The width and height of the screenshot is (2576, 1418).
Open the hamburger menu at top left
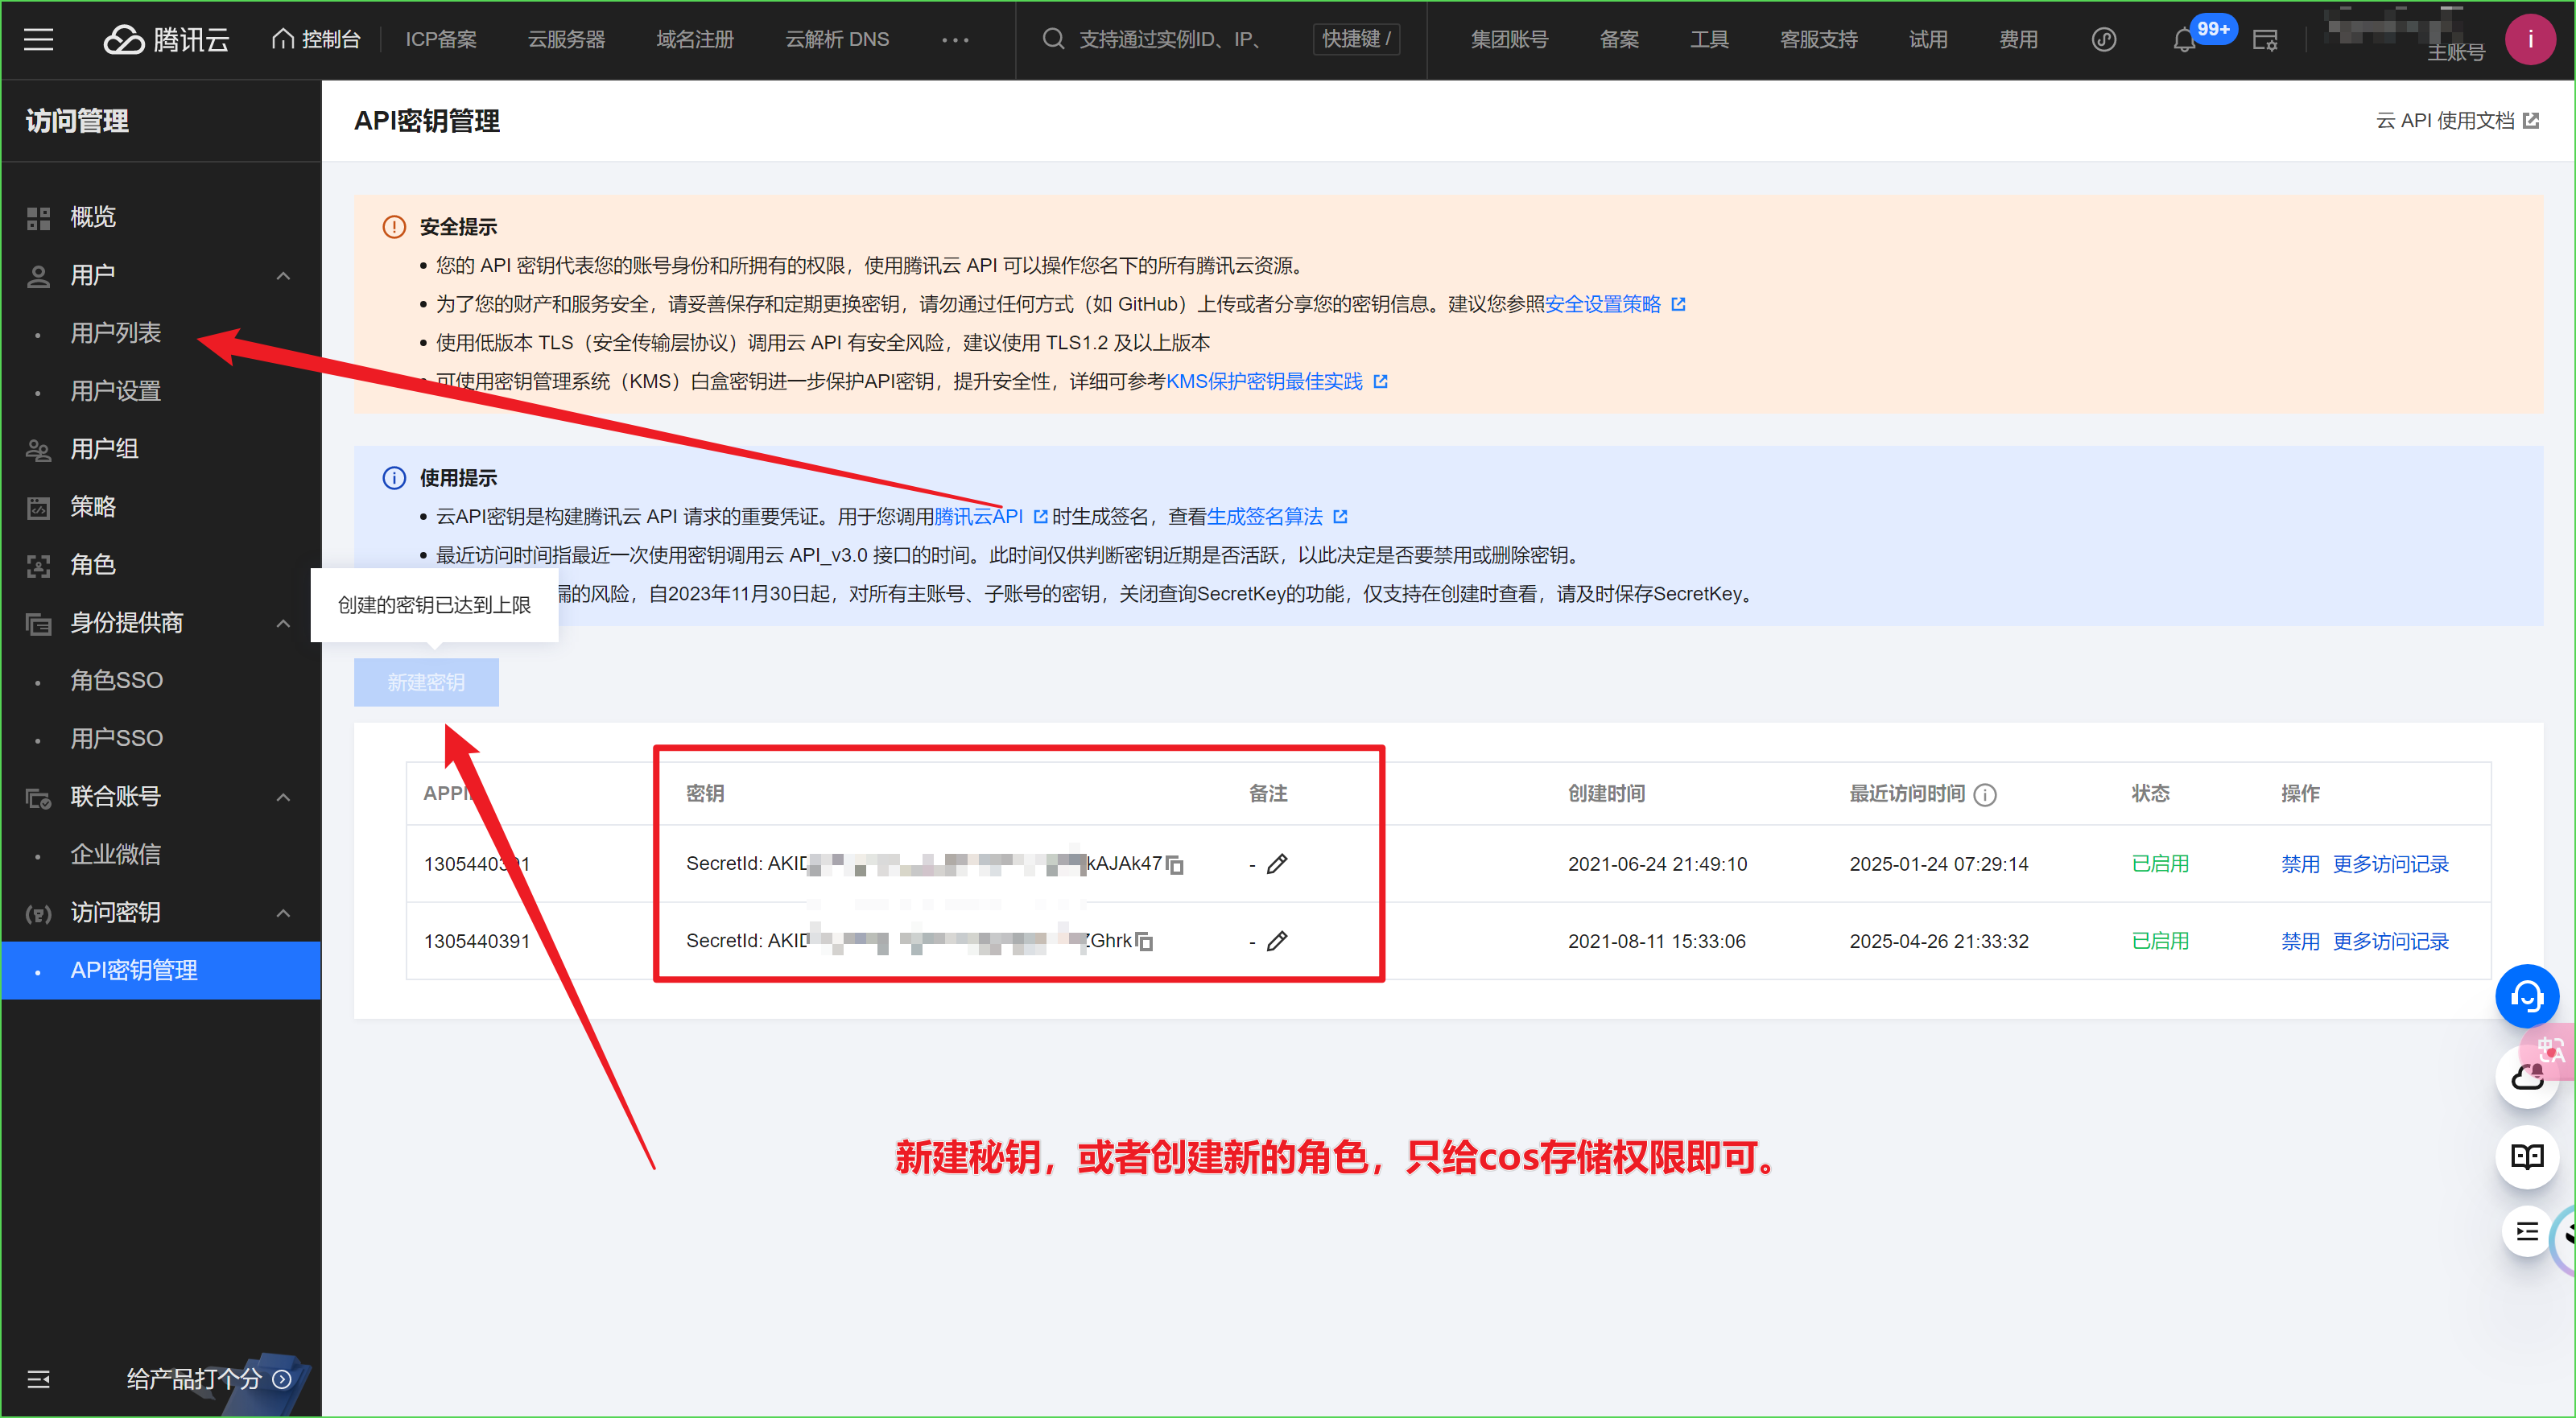(x=38, y=39)
